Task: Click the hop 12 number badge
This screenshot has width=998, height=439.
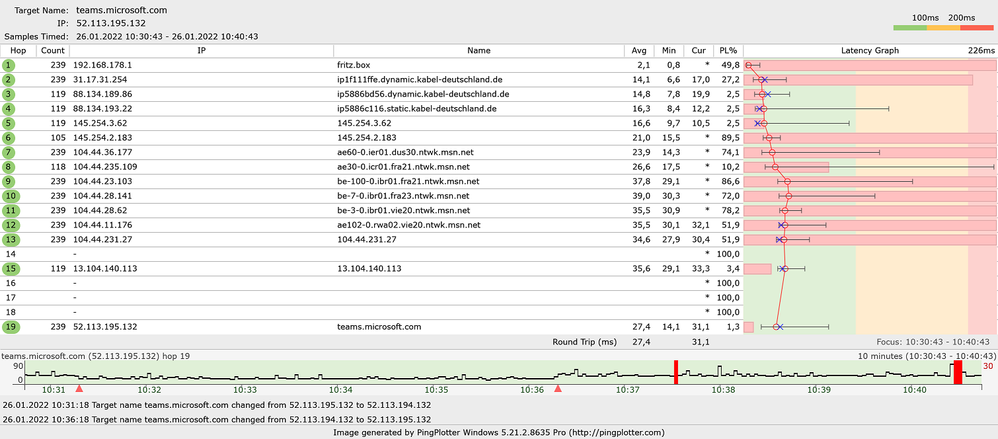Action: tap(10, 225)
